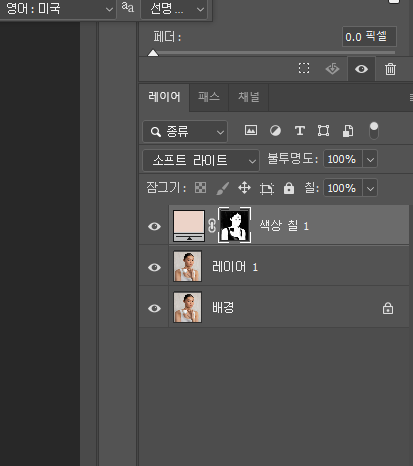Filter layers by smart objects icon
The width and height of the screenshot is (413, 466).
point(348,131)
